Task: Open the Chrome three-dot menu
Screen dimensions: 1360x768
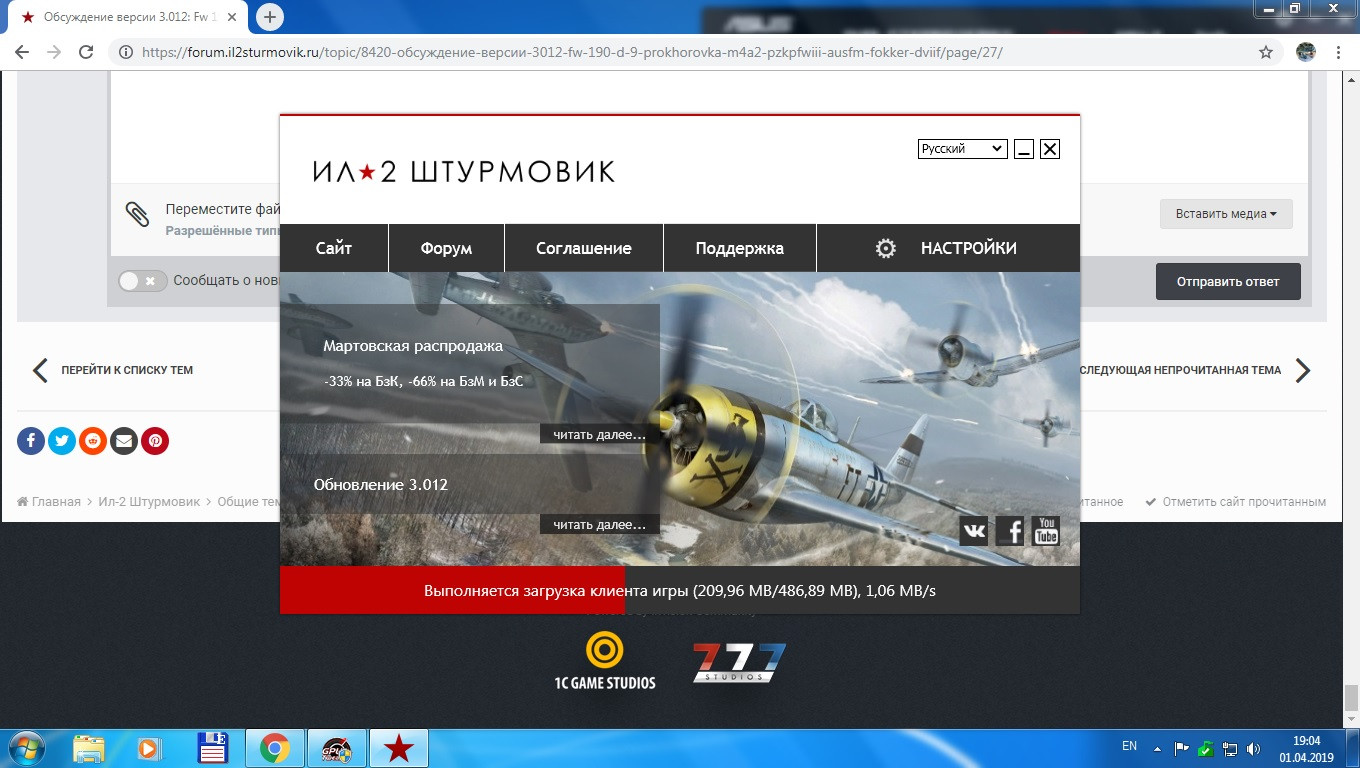Action: (x=1339, y=52)
